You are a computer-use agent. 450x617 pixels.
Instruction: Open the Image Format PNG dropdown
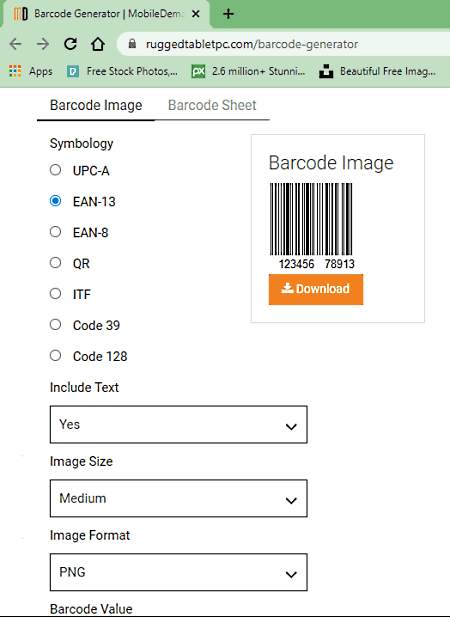coord(179,572)
